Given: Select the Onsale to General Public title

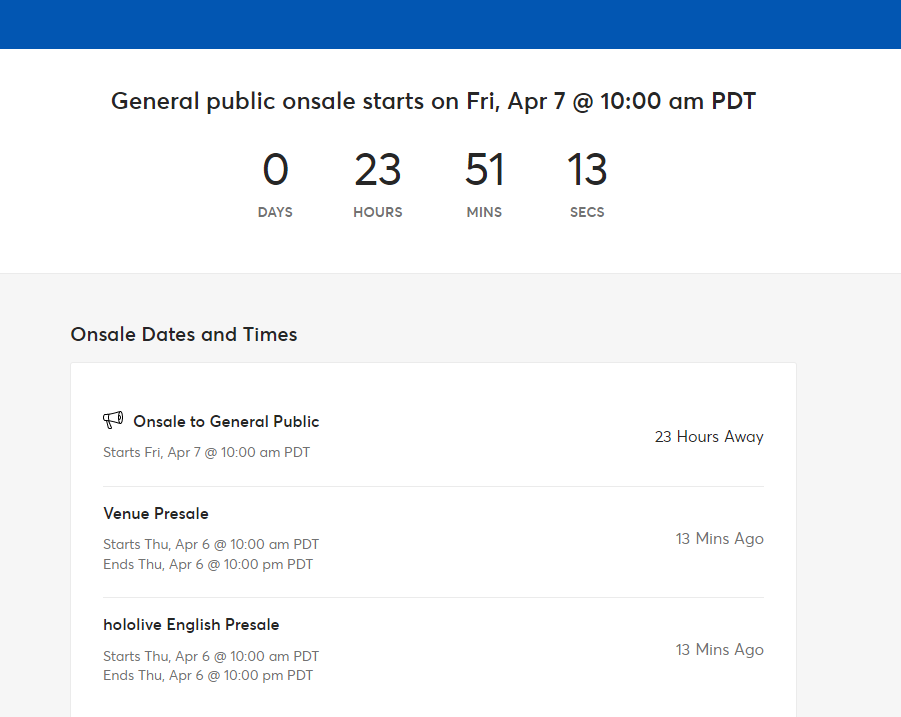Looking at the screenshot, I should coord(226,421).
